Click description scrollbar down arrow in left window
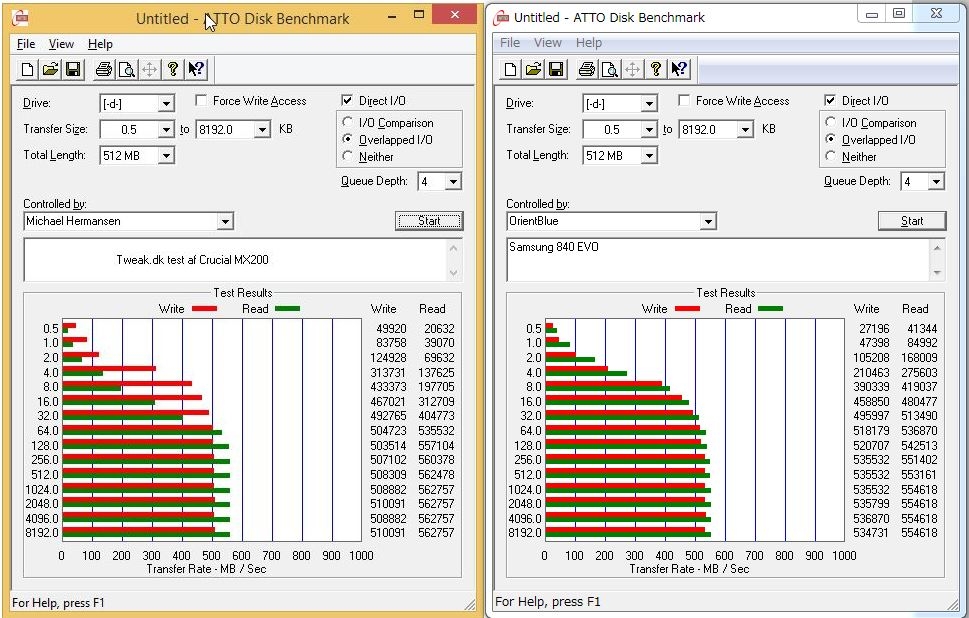The height and width of the screenshot is (618, 969). click(x=454, y=273)
